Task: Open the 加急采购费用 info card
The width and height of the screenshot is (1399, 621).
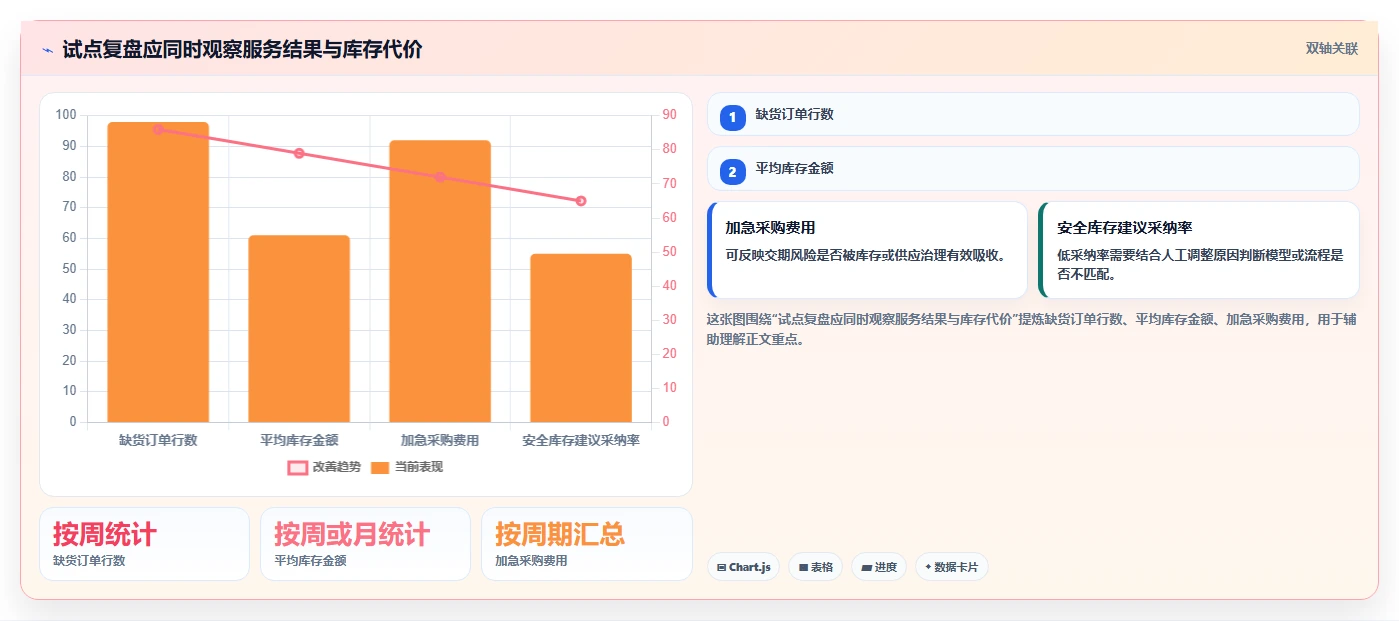Action: [867, 250]
